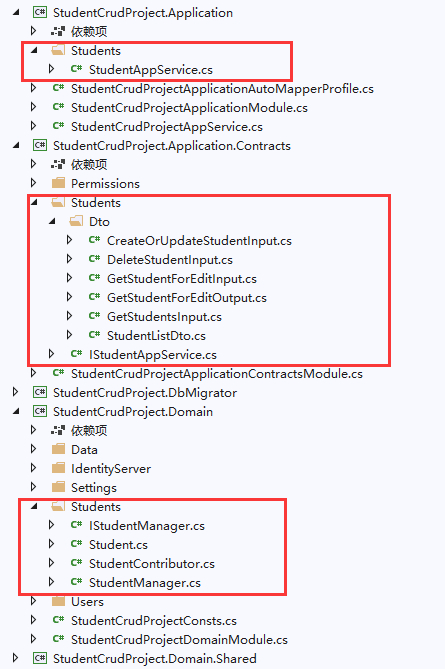Click the dependencies icon under StudentCrudProject.Domain
Image resolution: width=445 pixels, height=669 pixels.
click(58, 430)
